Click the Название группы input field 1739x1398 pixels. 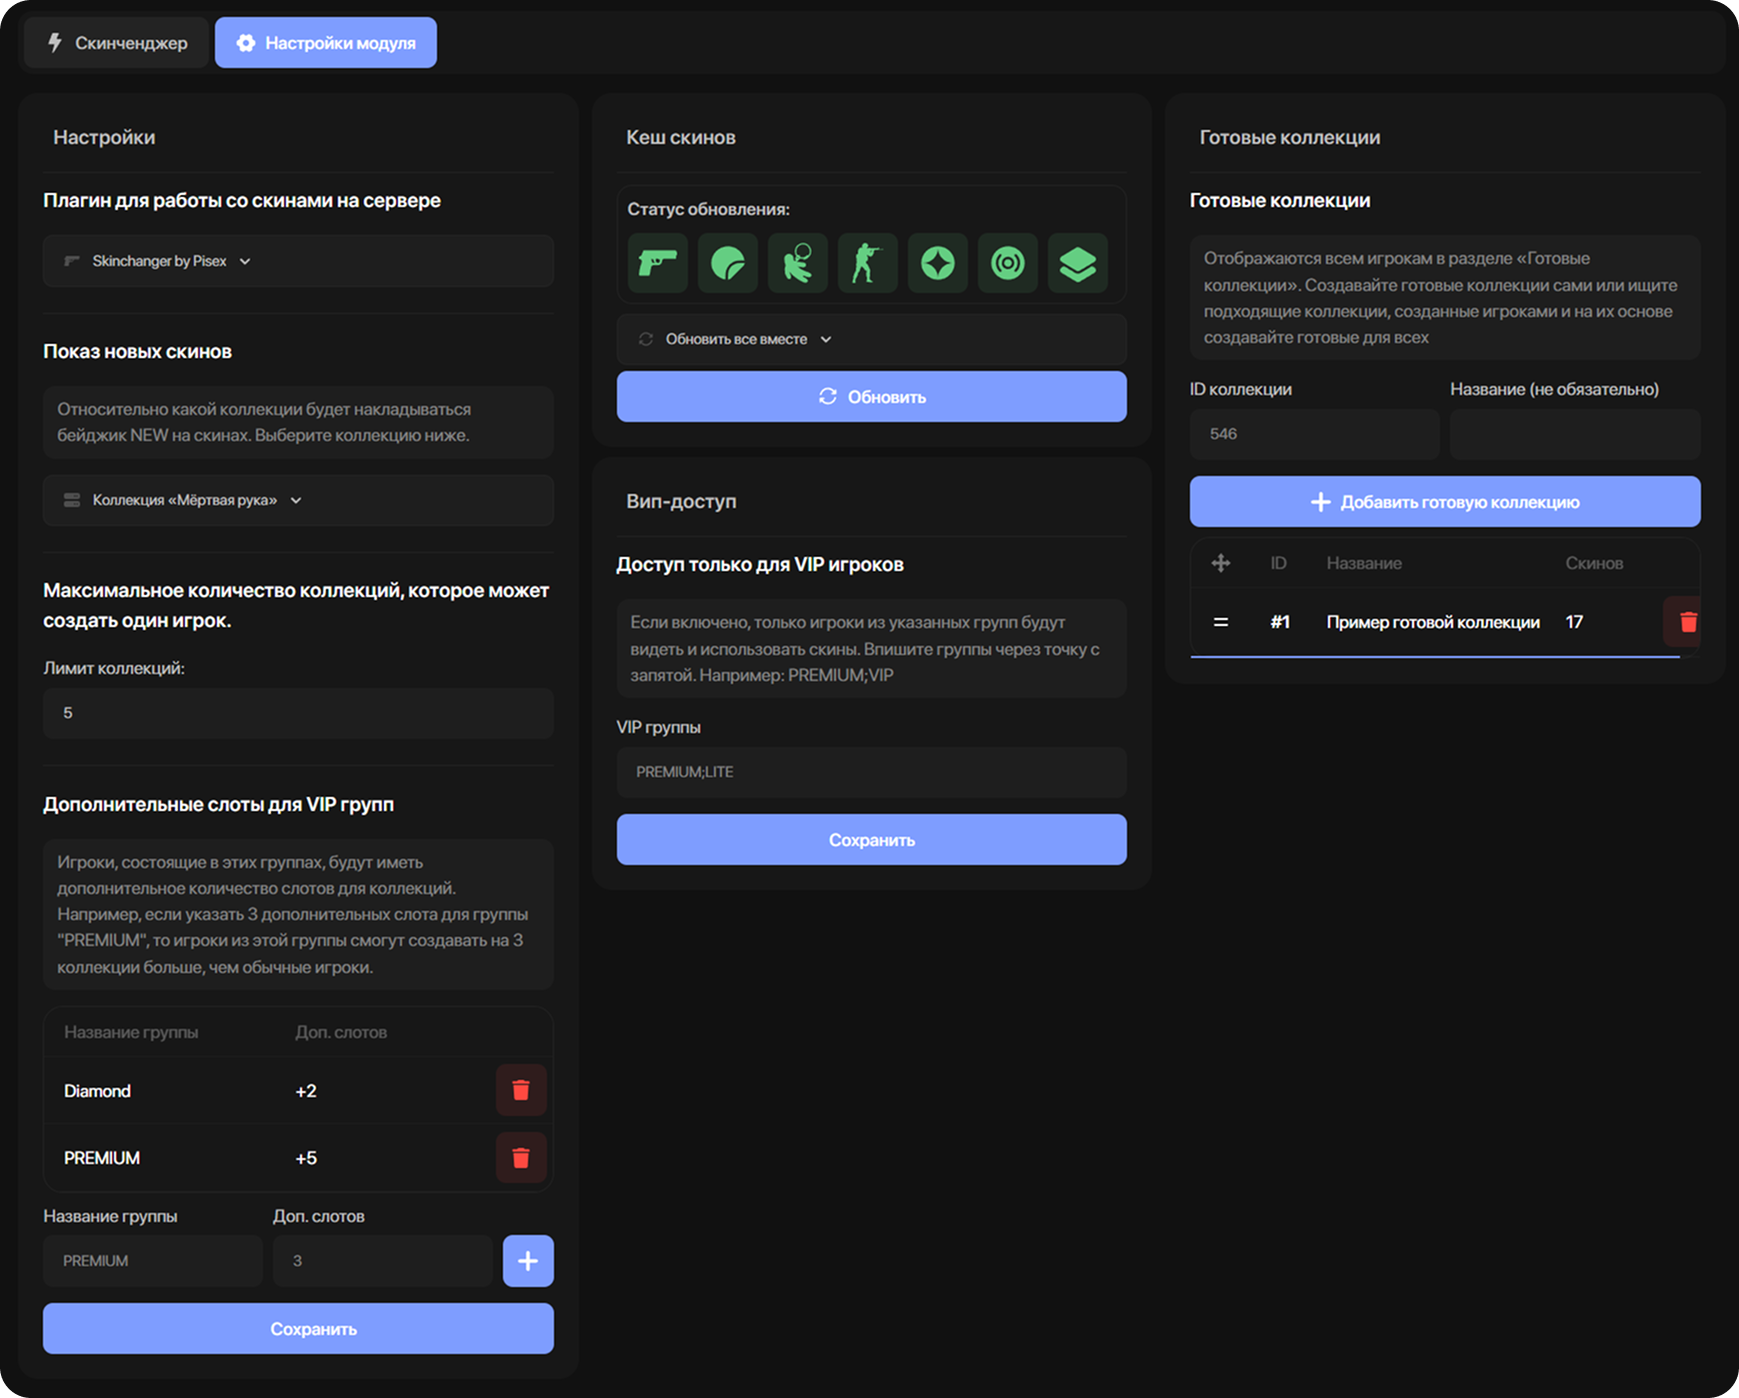(153, 1261)
